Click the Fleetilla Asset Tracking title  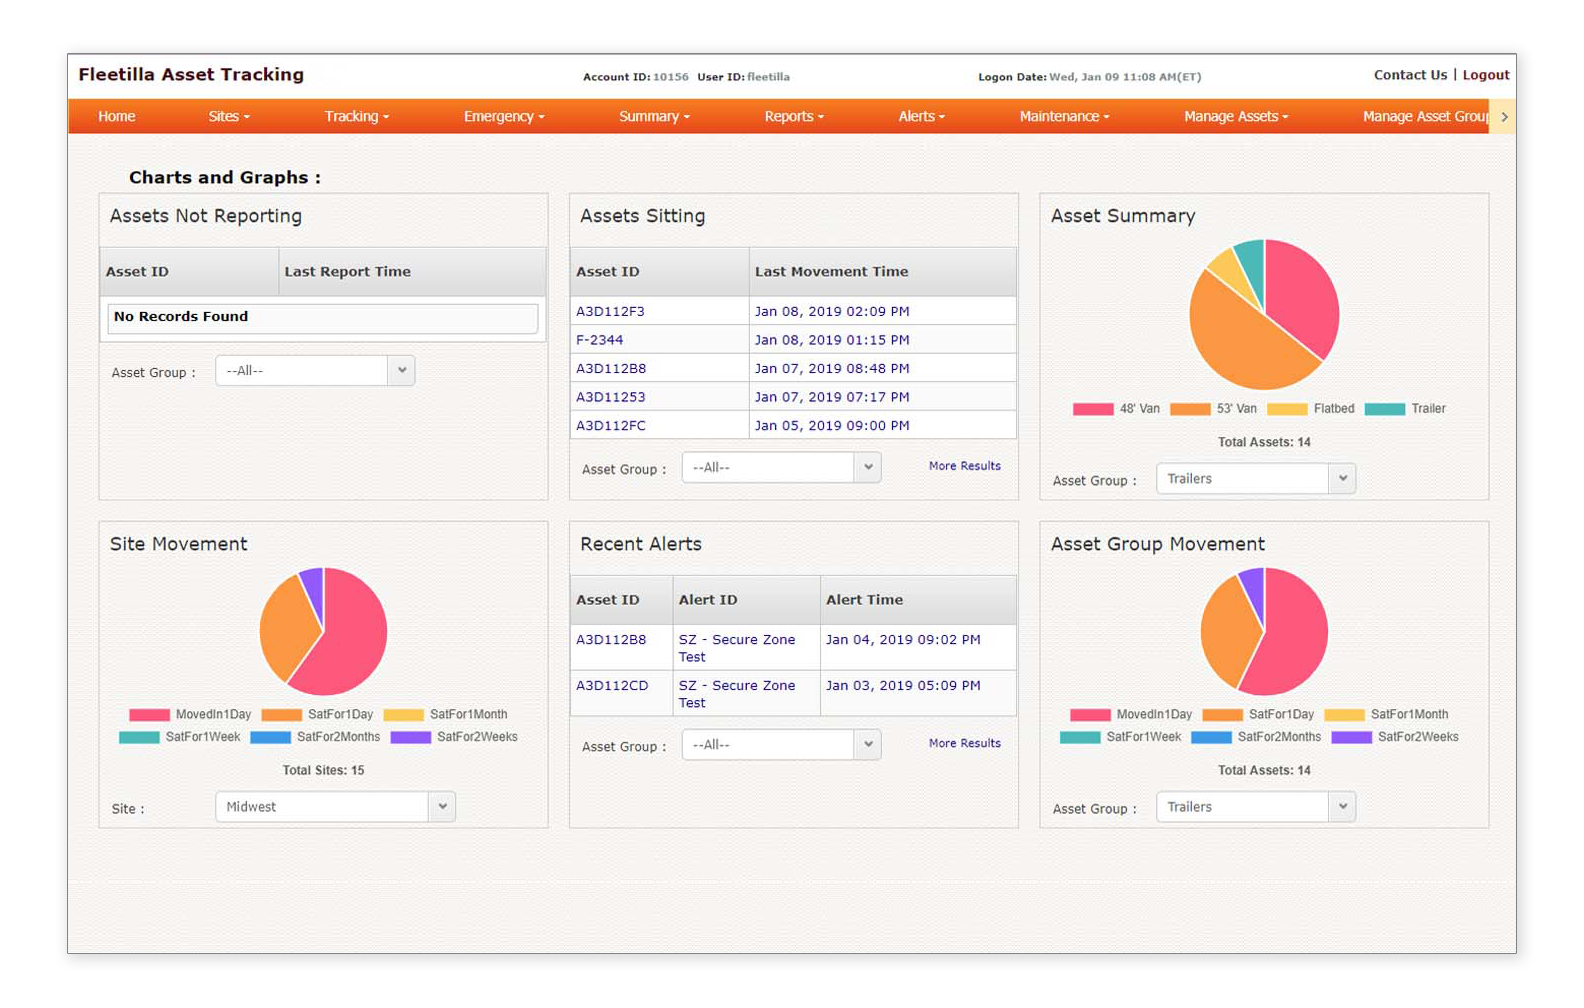pyautogui.click(x=191, y=75)
